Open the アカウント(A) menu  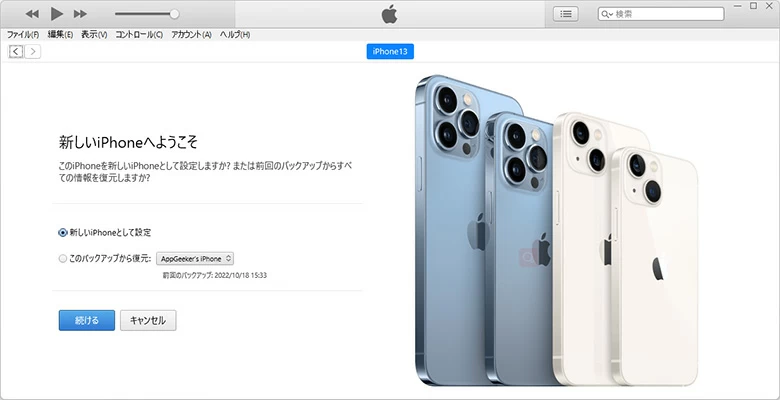point(192,35)
